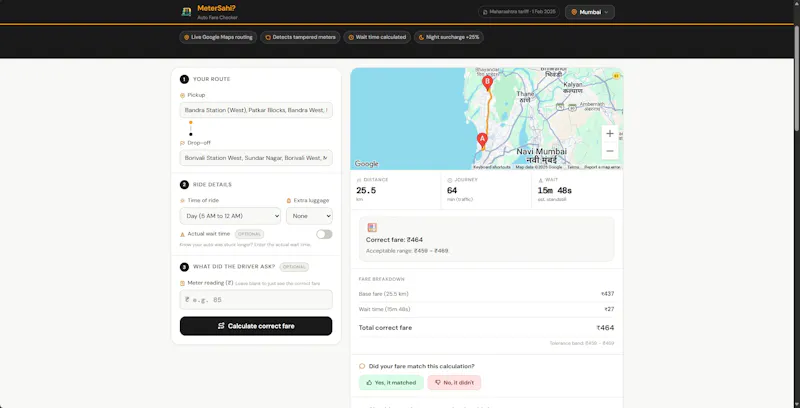Open Keyboard shortcuts on the map
800x408 pixels.
tap(492, 167)
